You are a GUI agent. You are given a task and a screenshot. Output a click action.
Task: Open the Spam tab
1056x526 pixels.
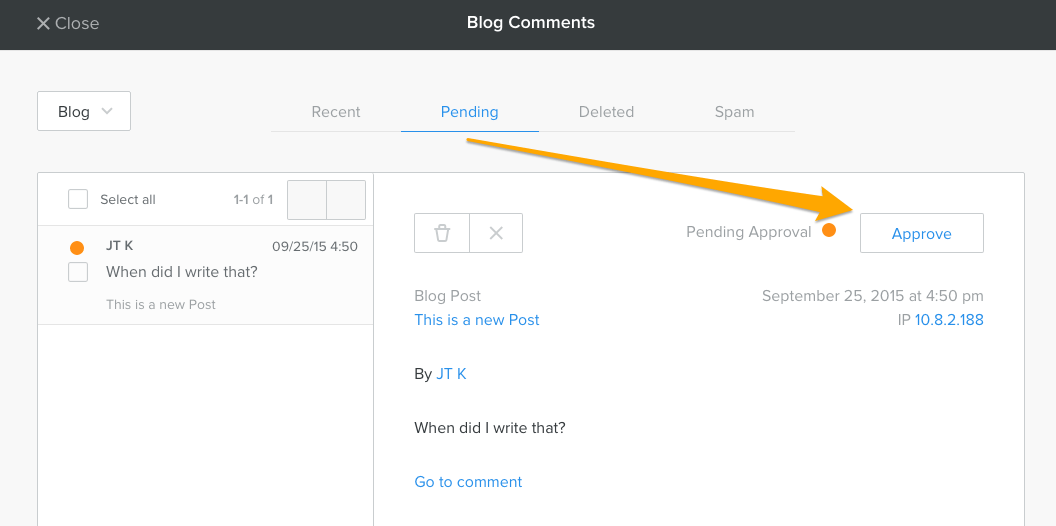(x=734, y=112)
